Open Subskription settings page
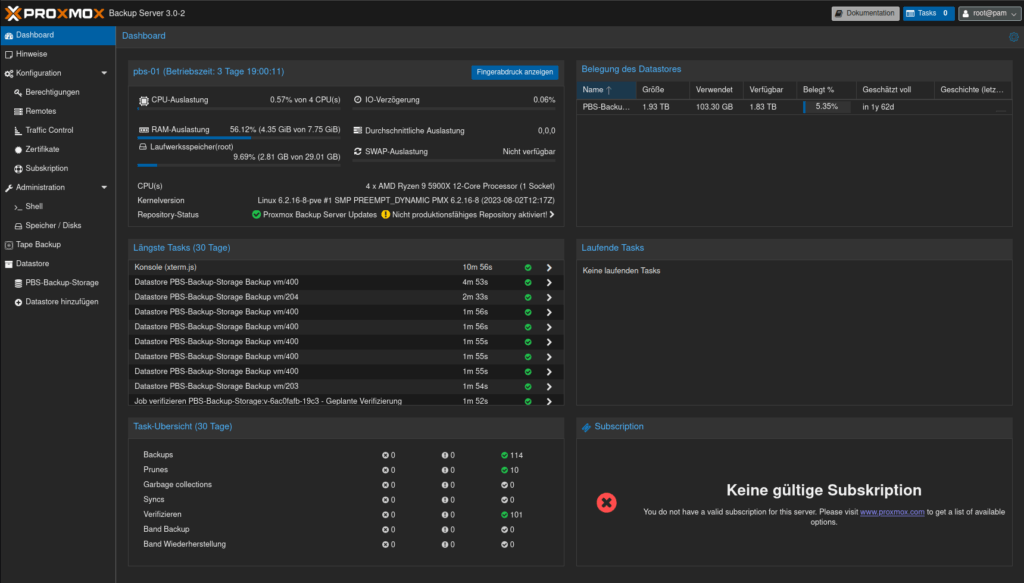This screenshot has width=1024, height=583. (x=46, y=168)
